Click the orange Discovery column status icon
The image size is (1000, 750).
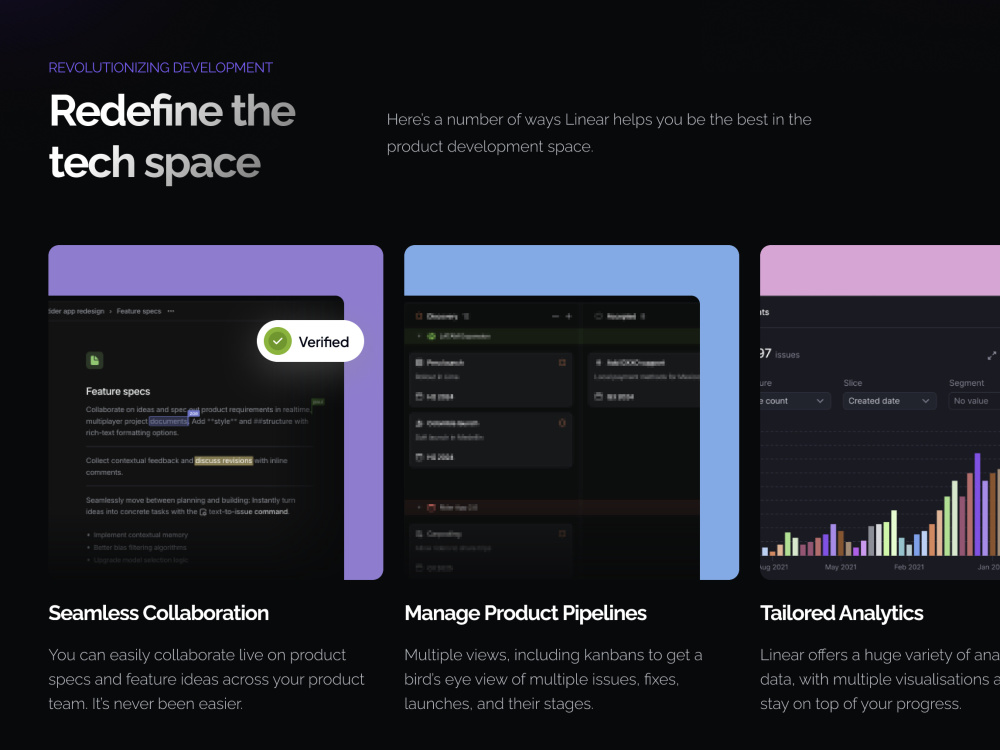click(x=419, y=316)
